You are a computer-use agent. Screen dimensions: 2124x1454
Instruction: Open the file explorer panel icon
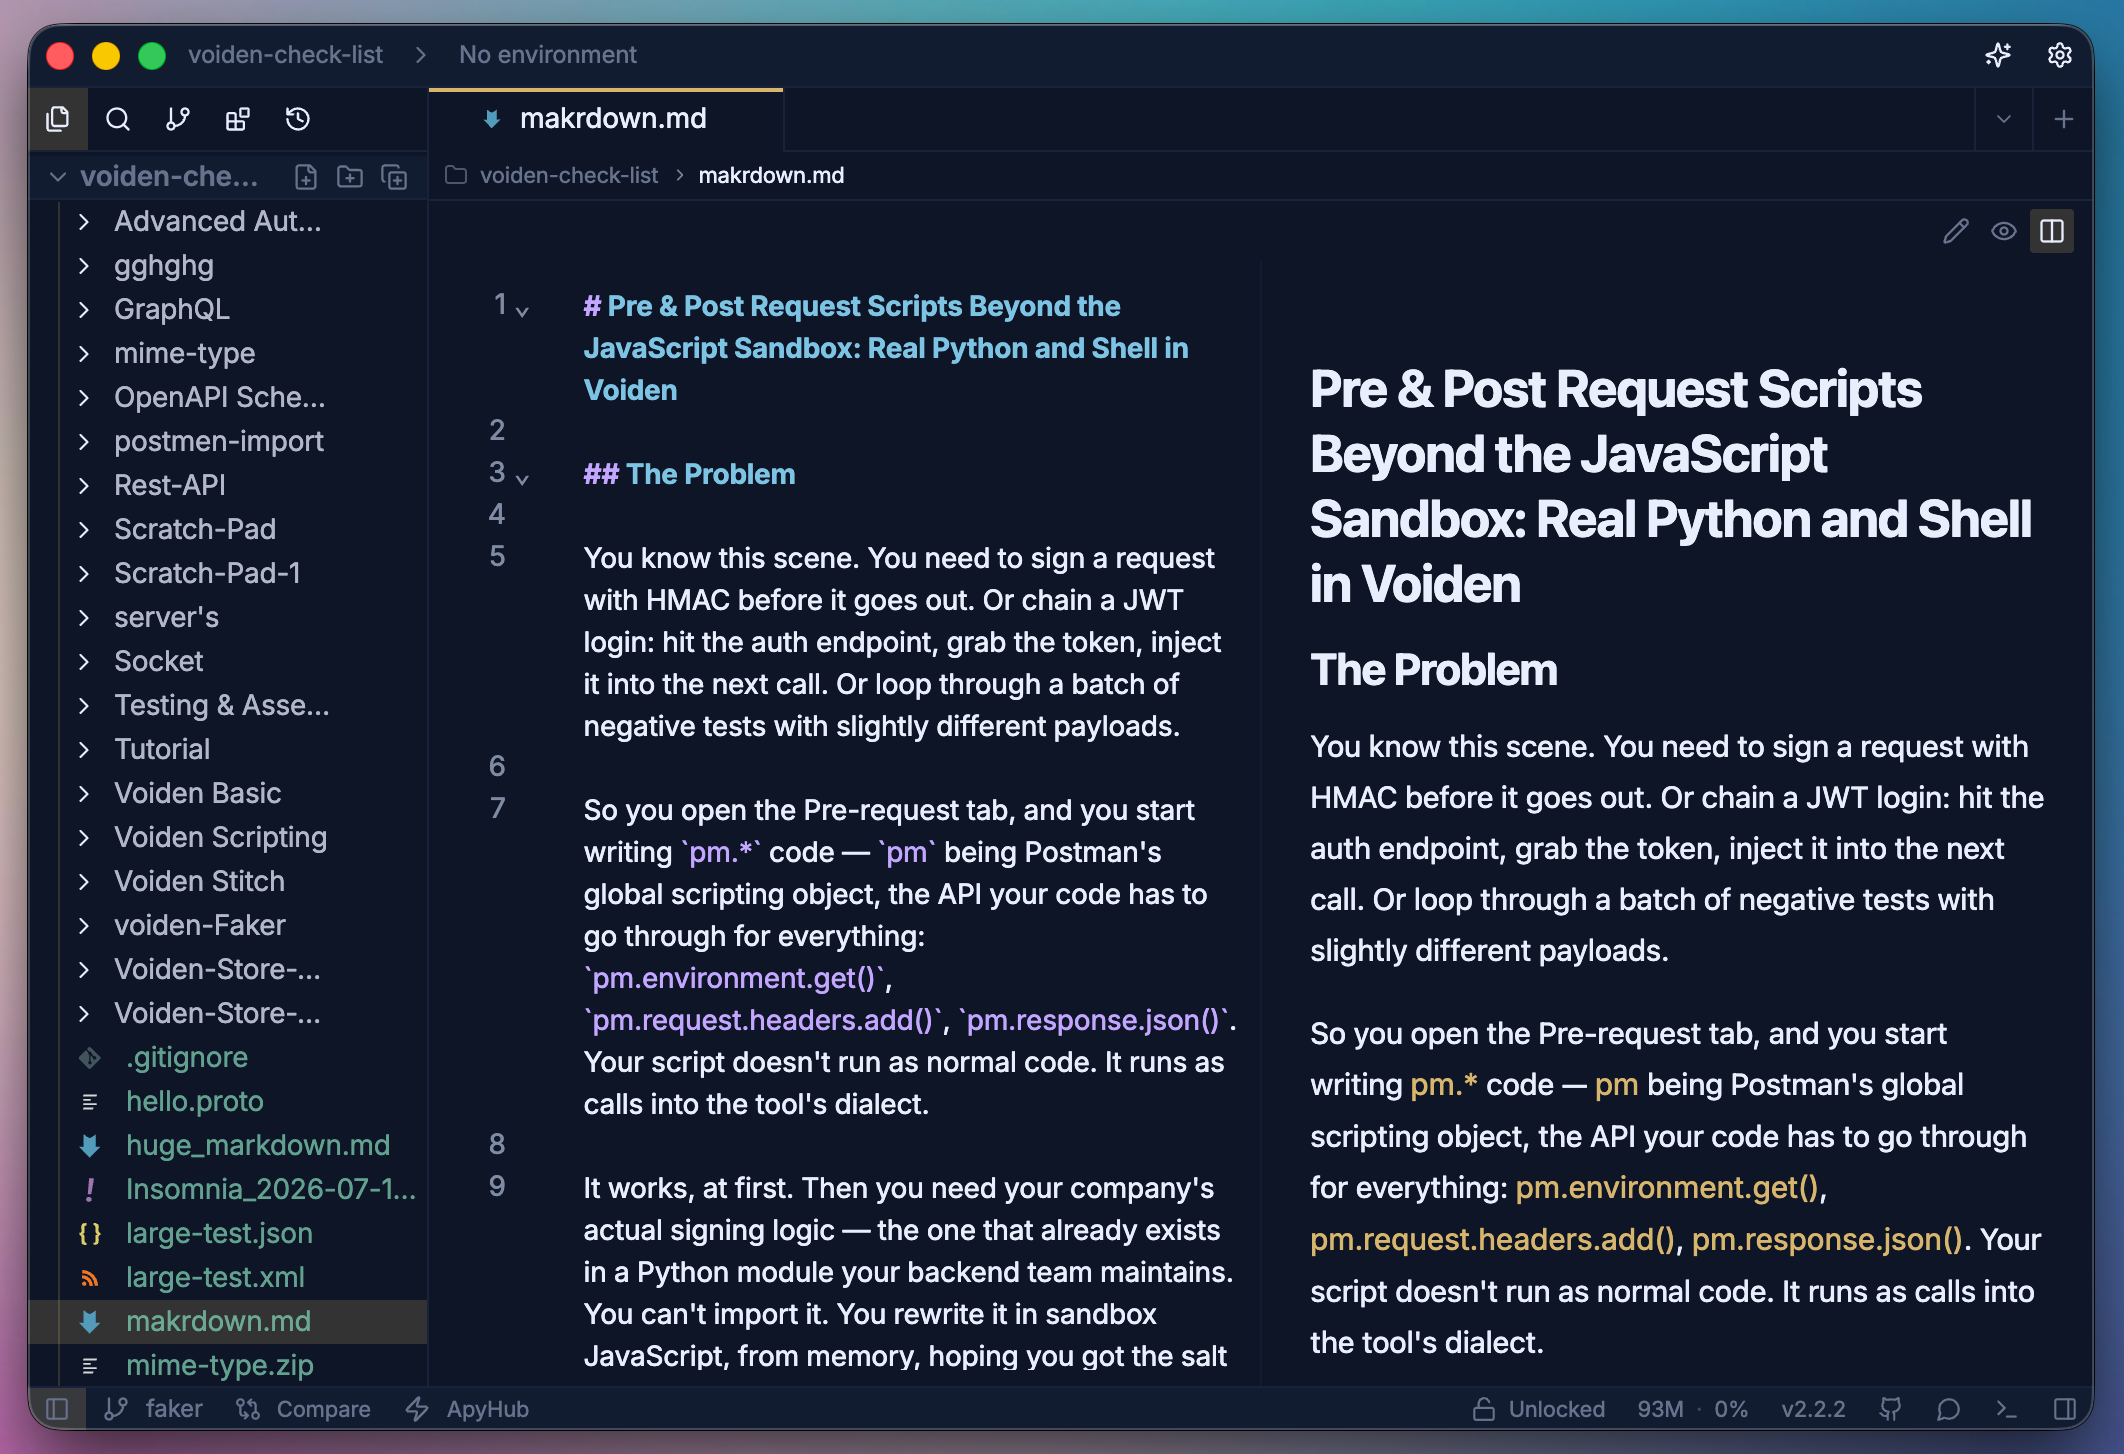tap(58, 119)
